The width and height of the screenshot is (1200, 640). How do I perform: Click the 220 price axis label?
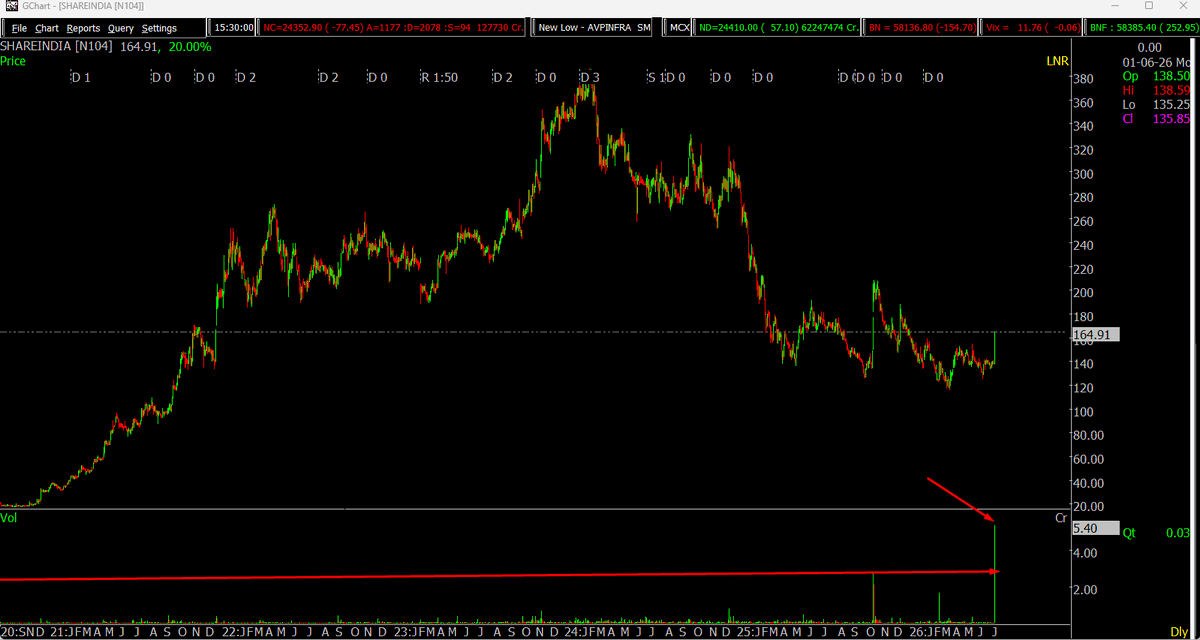(1083, 269)
